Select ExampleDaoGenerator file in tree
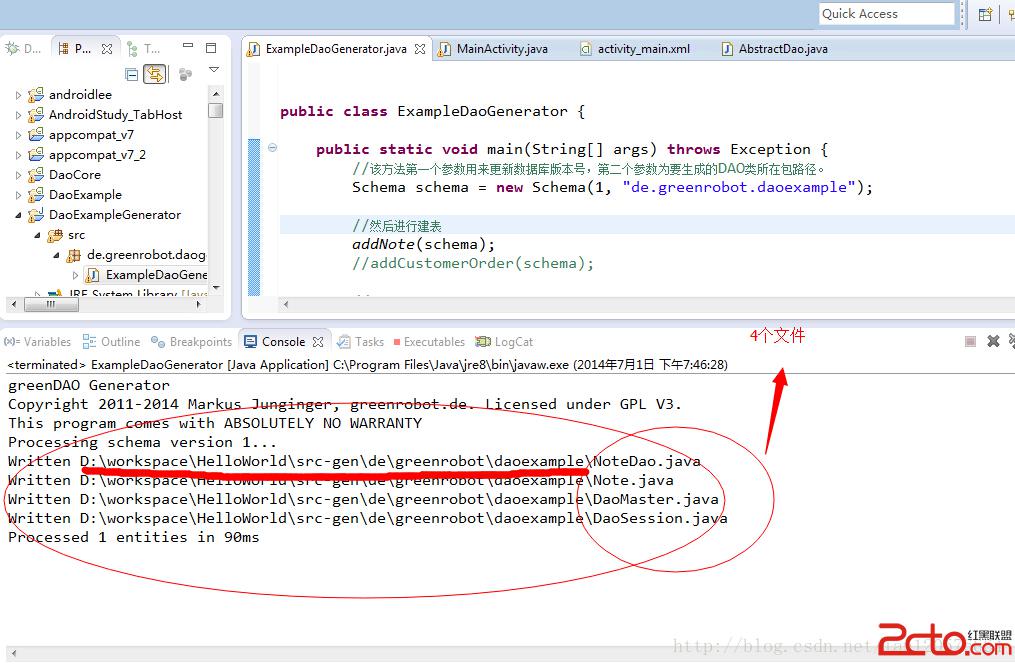 tap(156, 275)
